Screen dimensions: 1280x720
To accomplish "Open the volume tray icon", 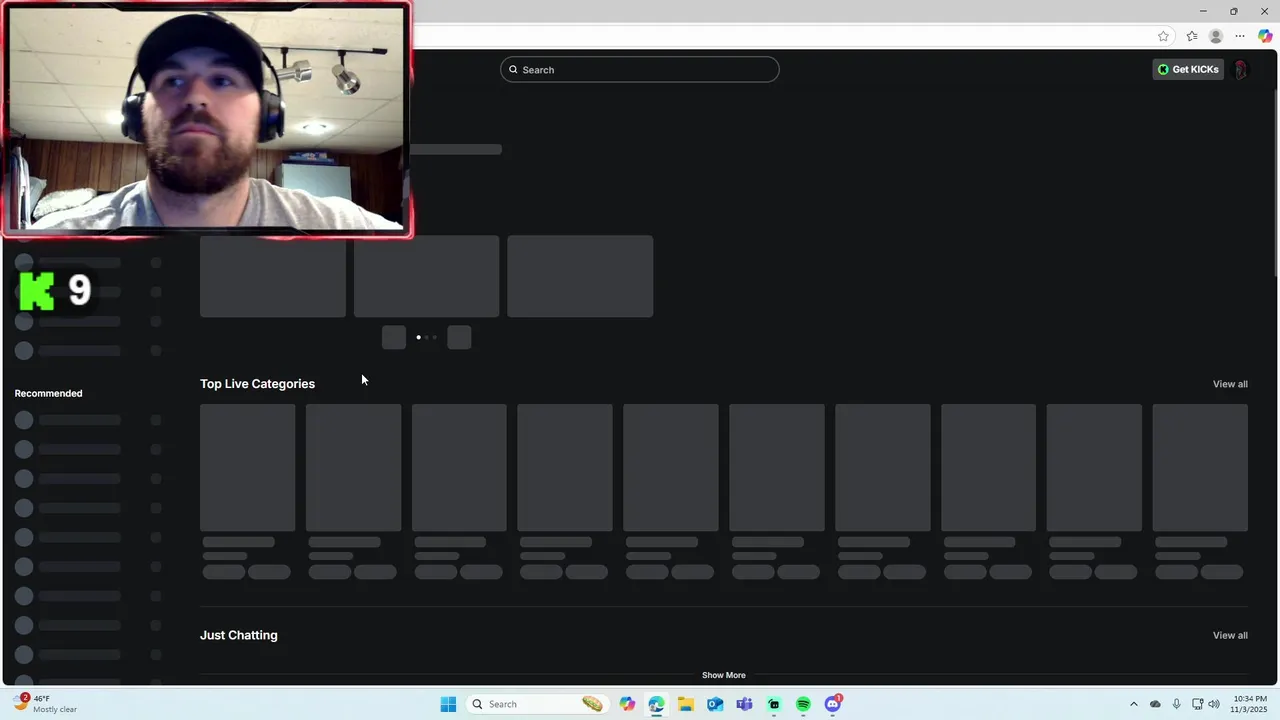I will click(1214, 704).
